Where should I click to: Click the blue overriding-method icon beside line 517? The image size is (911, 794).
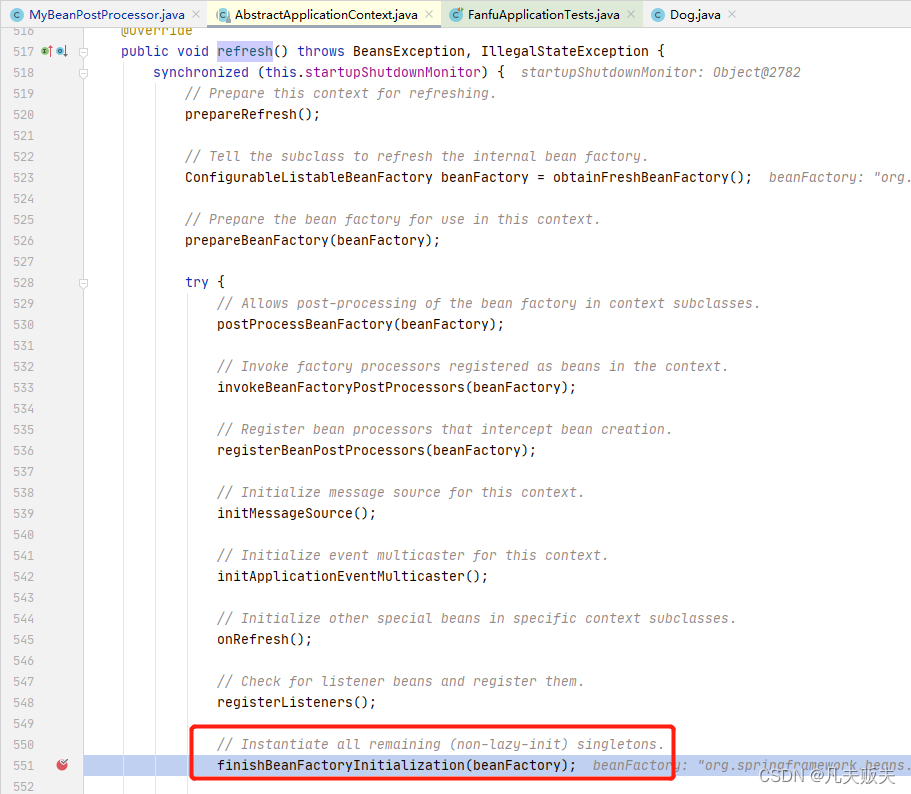point(60,51)
